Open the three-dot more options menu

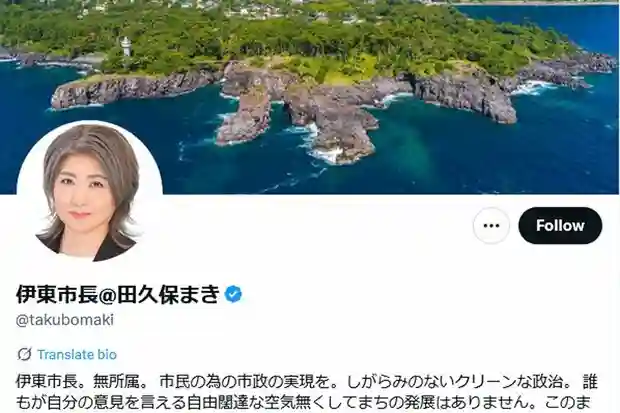click(491, 225)
